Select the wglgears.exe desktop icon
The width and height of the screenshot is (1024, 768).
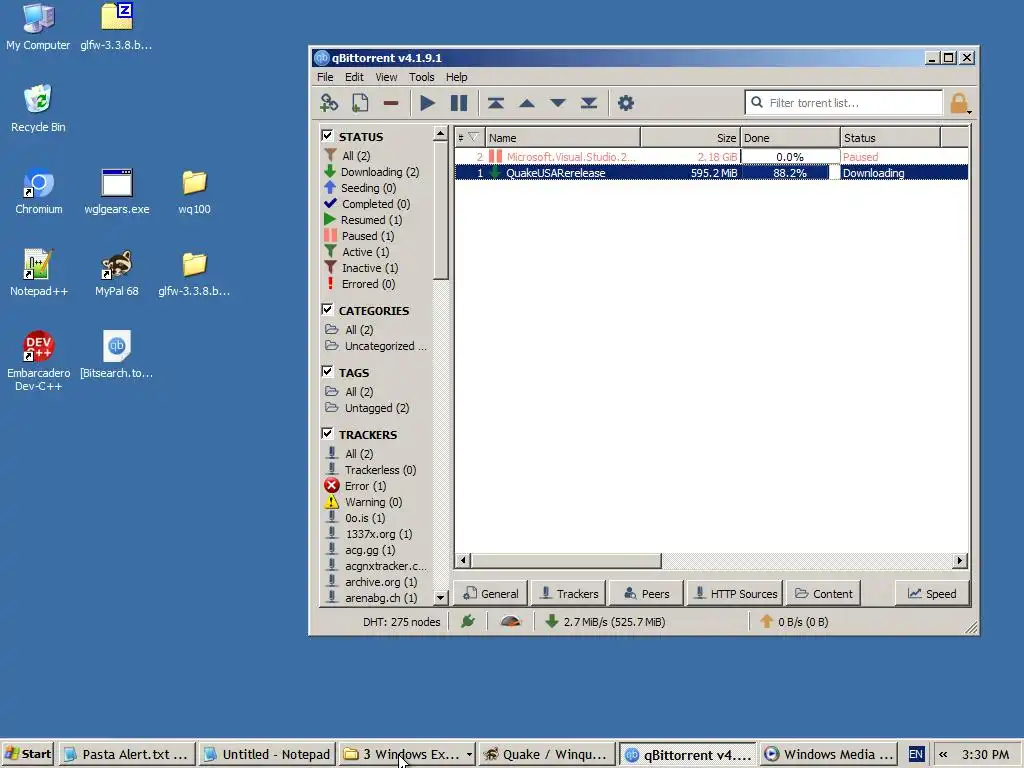click(117, 192)
